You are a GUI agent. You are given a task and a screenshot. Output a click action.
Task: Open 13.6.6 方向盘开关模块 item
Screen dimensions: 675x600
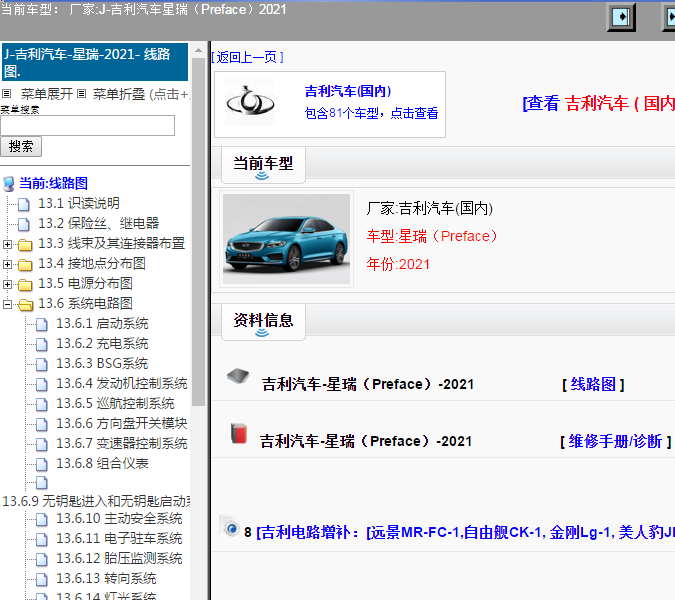[122, 424]
